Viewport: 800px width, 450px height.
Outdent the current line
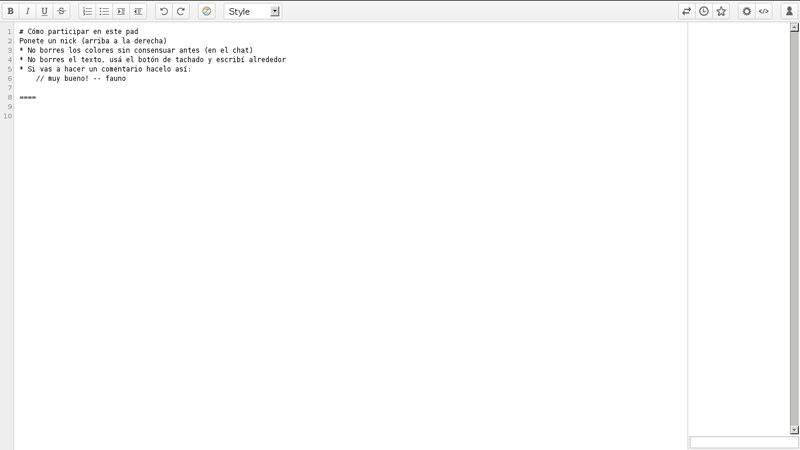tap(138, 11)
